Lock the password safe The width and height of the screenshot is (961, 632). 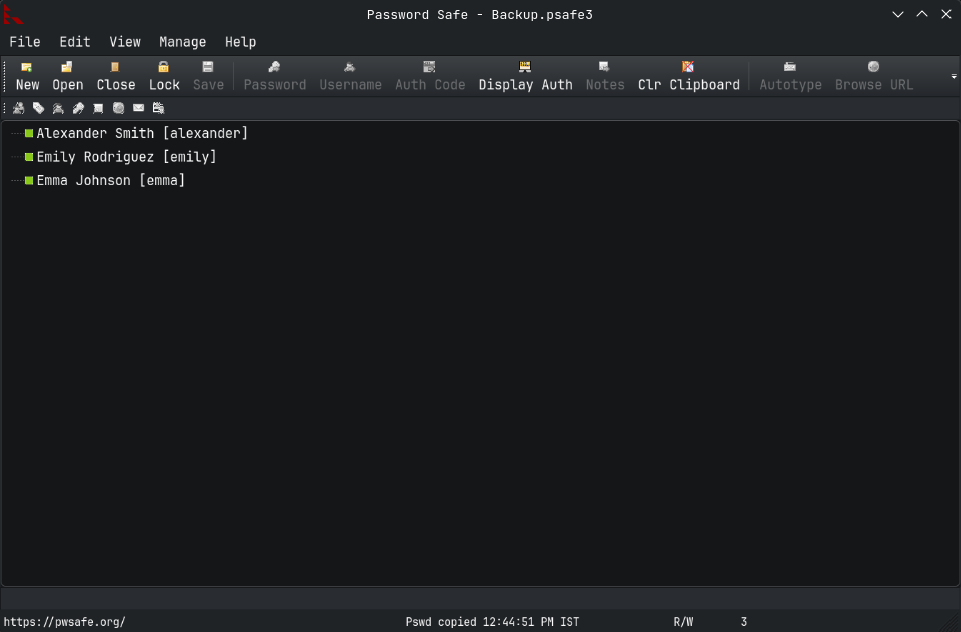(164, 76)
